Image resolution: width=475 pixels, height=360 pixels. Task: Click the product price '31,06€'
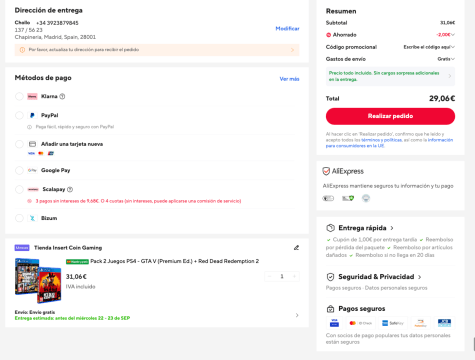(x=76, y=277)
